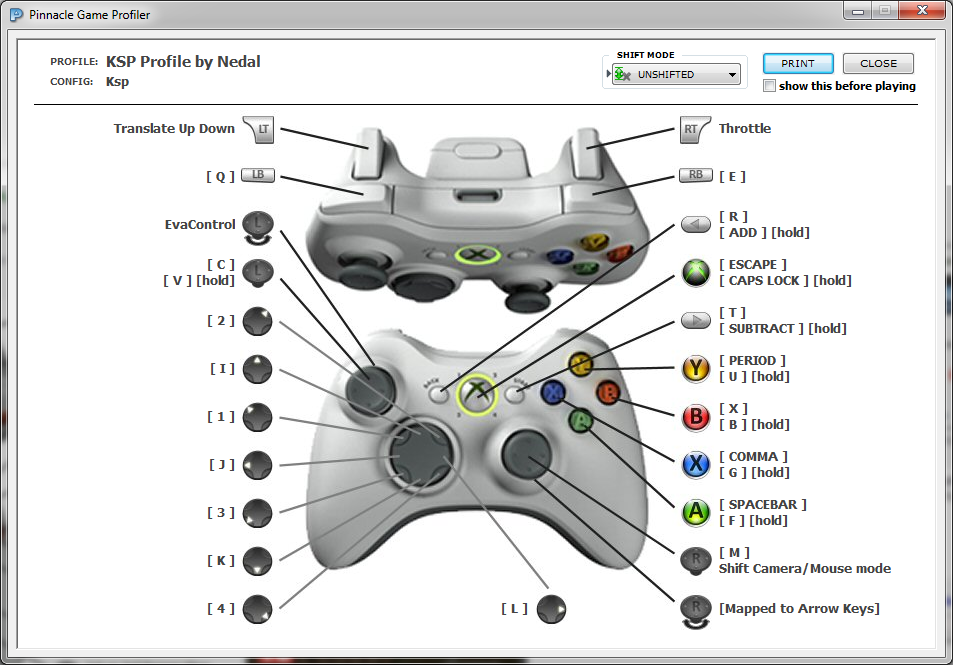Image resolution: width=954 pixels, height=665 pixels.
Task: Click the red B button icon
Action: (695, 417)
